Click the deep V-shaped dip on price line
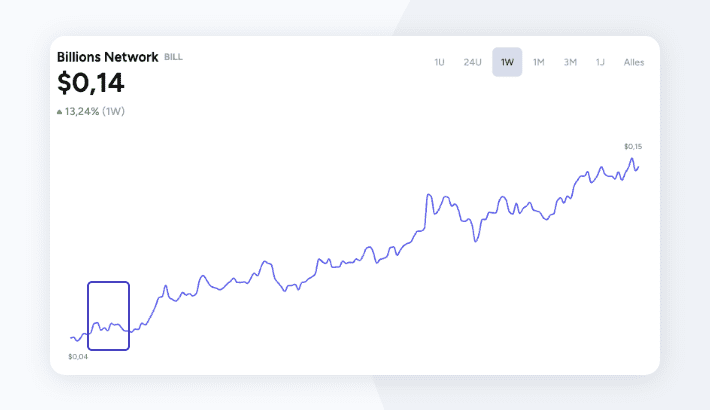 click(475, 241)
